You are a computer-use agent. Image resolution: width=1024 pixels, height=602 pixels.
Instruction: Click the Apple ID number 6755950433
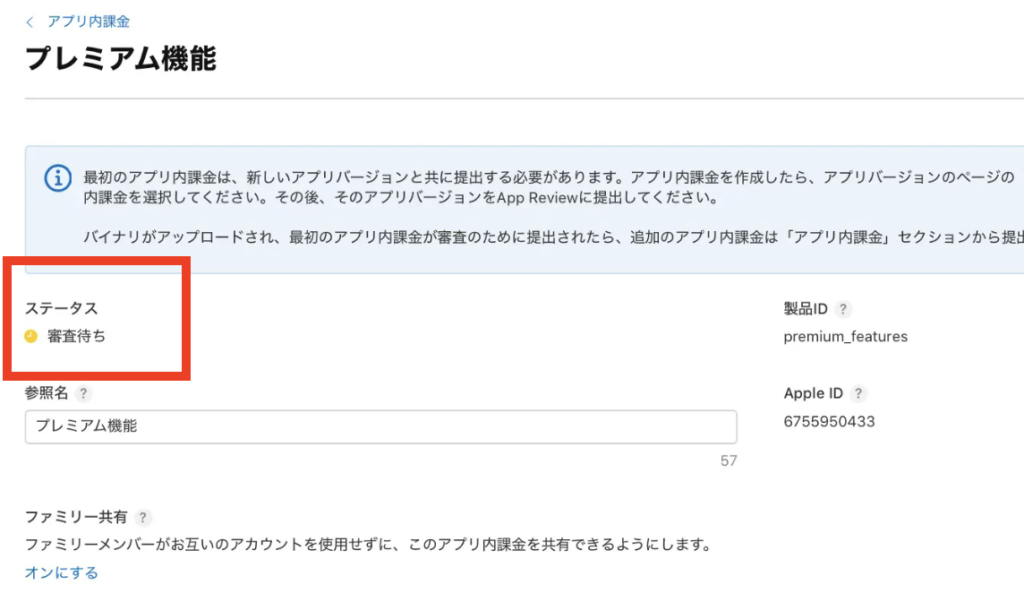tap(829, 422)
